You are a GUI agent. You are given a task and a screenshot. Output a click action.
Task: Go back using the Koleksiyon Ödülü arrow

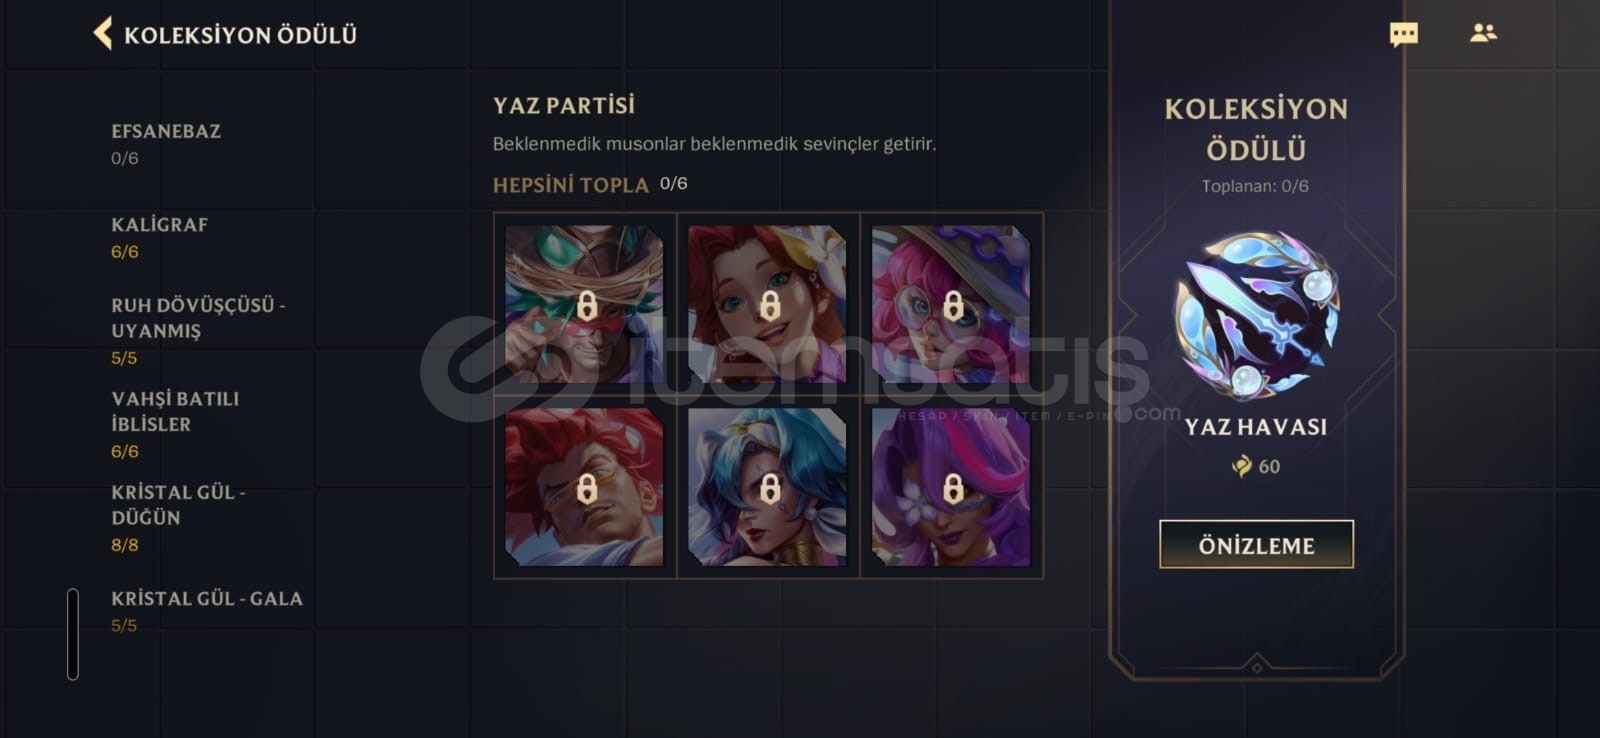pyautogui.click(x=102, y=34)
